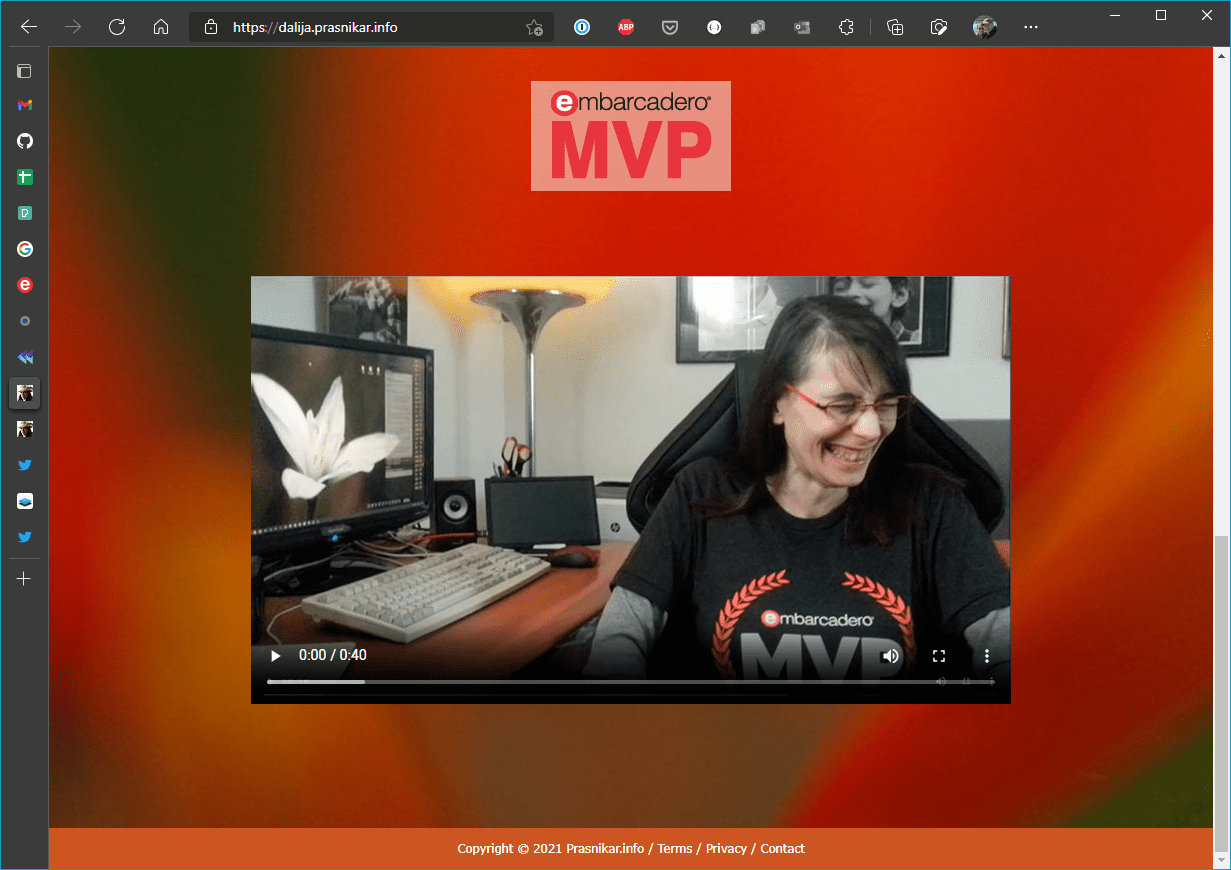Click the Embarcadero MVP logo
This screenshot has height=870, width=1231.
631,136
